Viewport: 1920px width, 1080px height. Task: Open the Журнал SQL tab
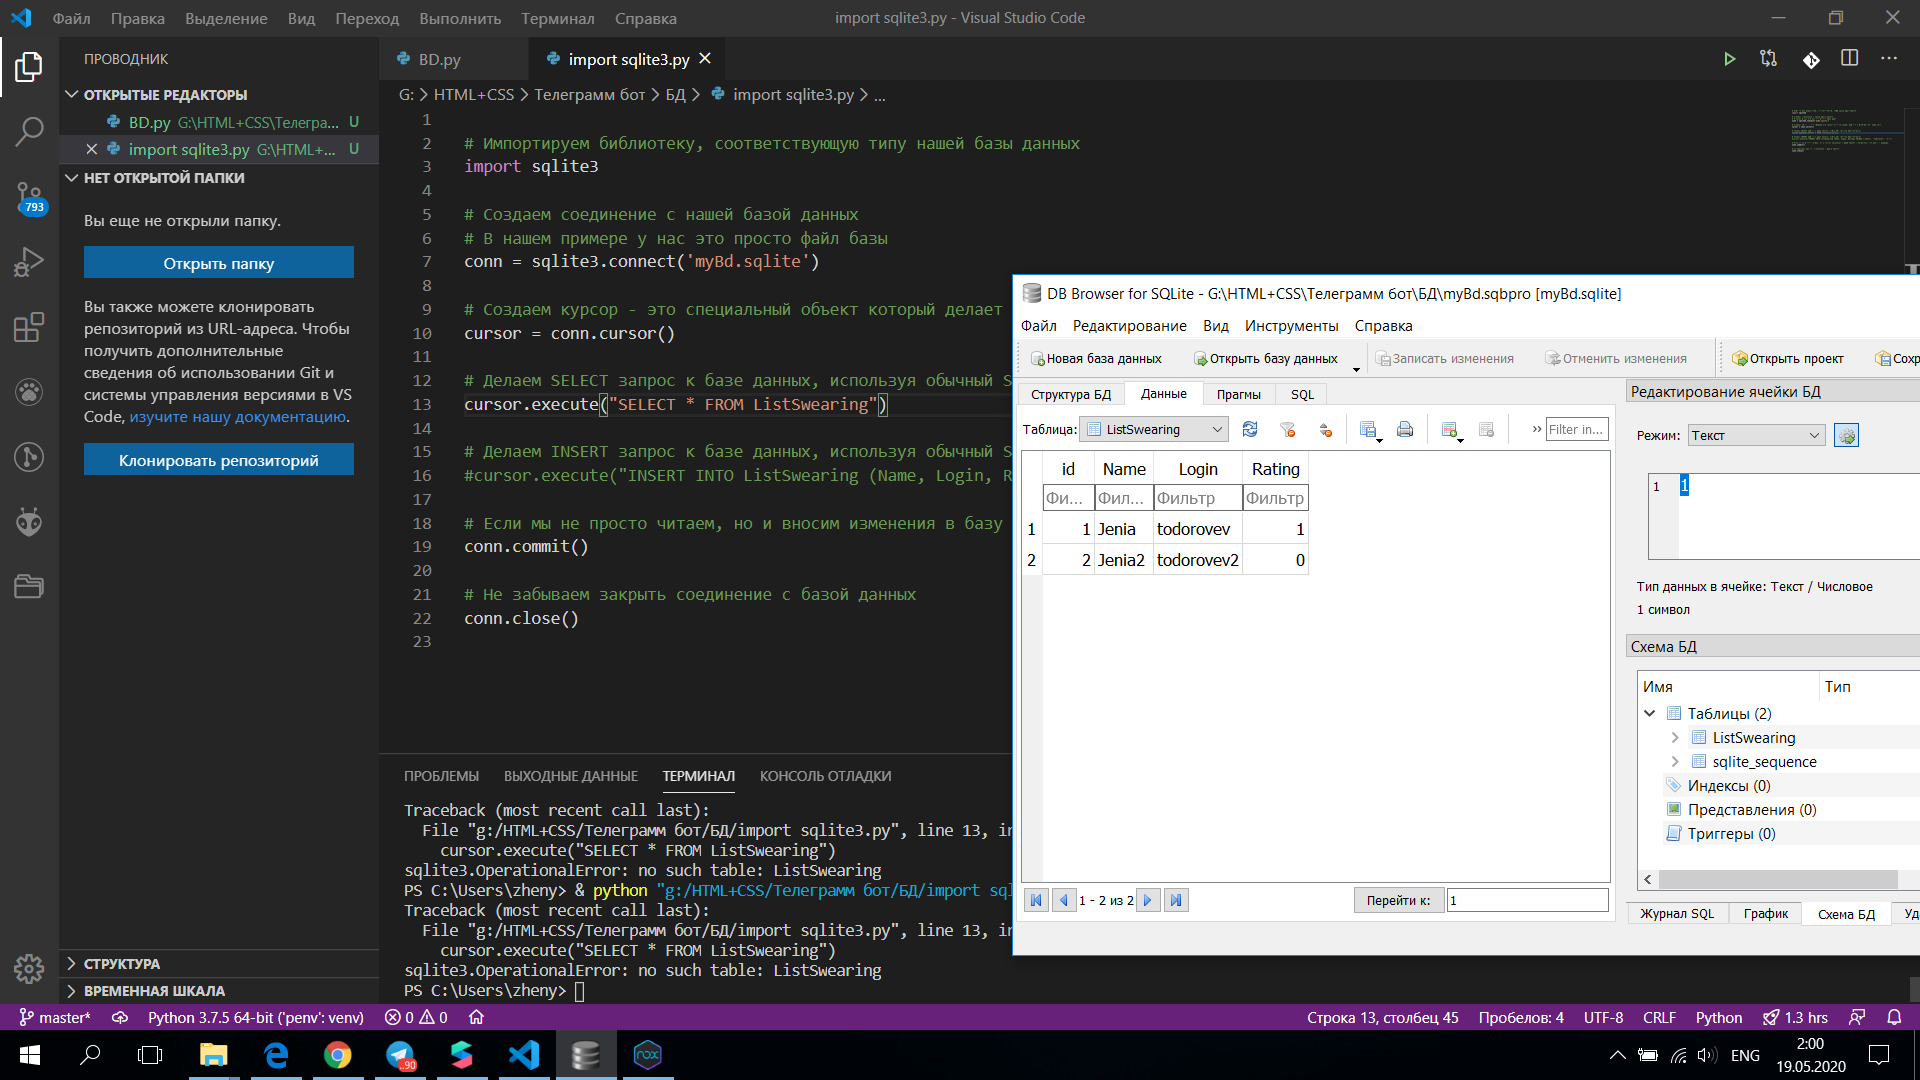coord(1677,913)
